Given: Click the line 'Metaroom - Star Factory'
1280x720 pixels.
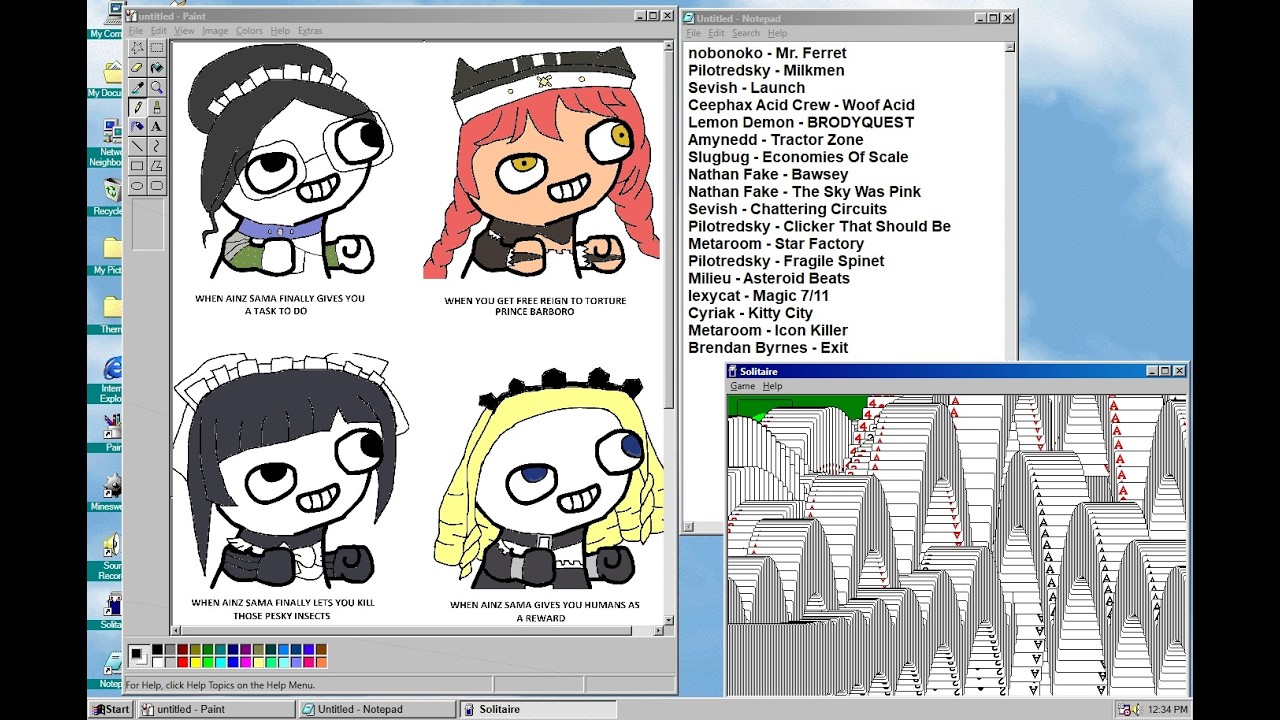Looking at the screenshot, I should pyautogui.click(x=776, y=244).
